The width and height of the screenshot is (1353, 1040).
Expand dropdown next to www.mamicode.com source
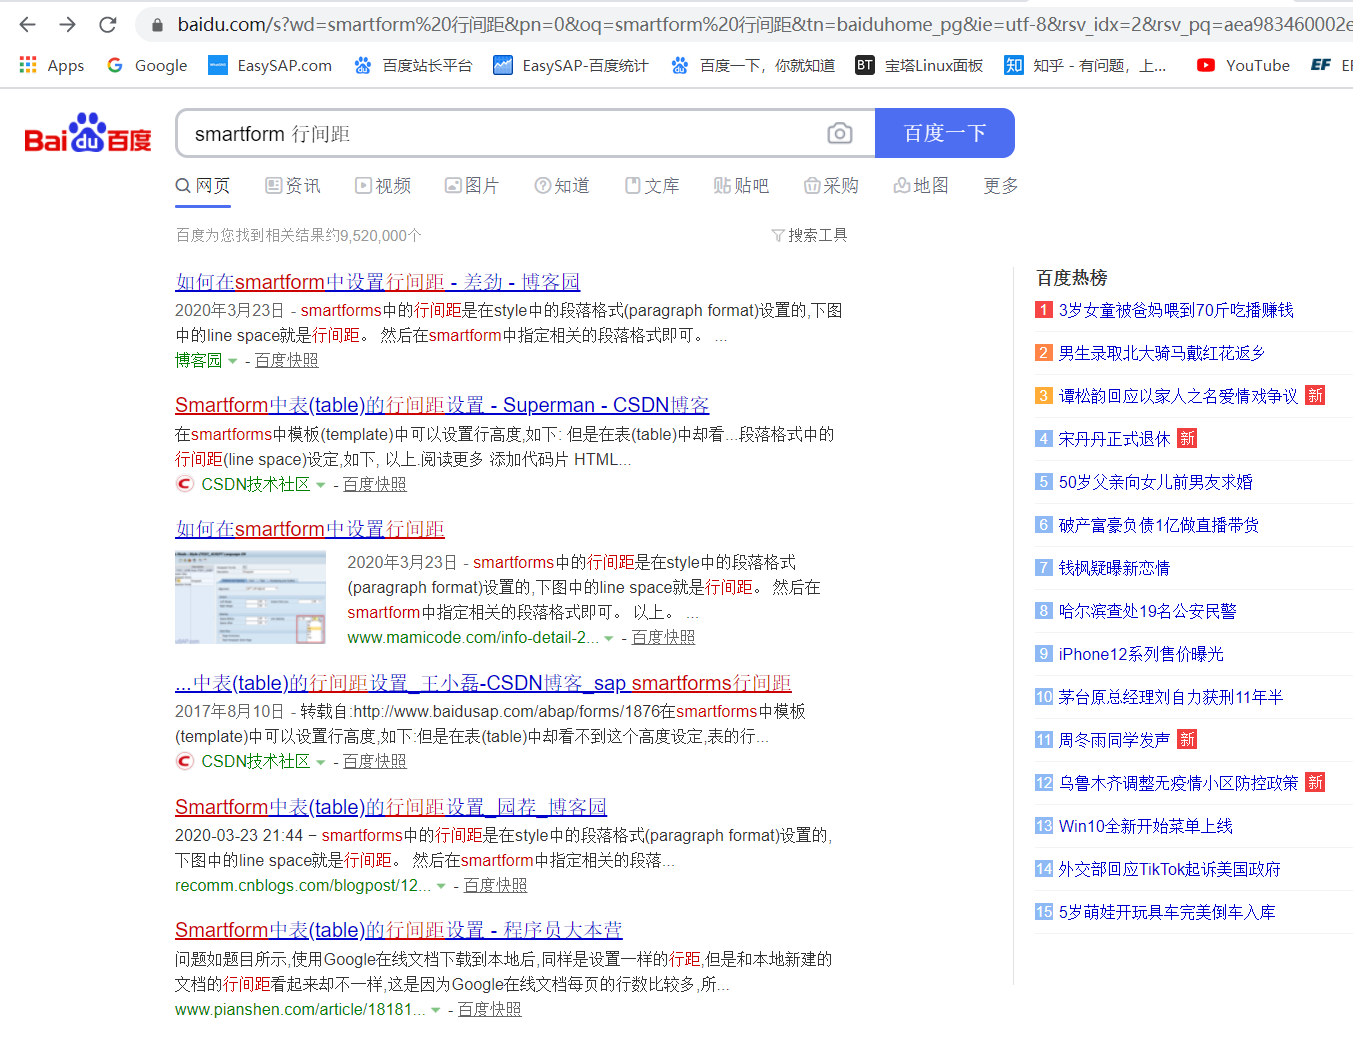click(609, 638)
